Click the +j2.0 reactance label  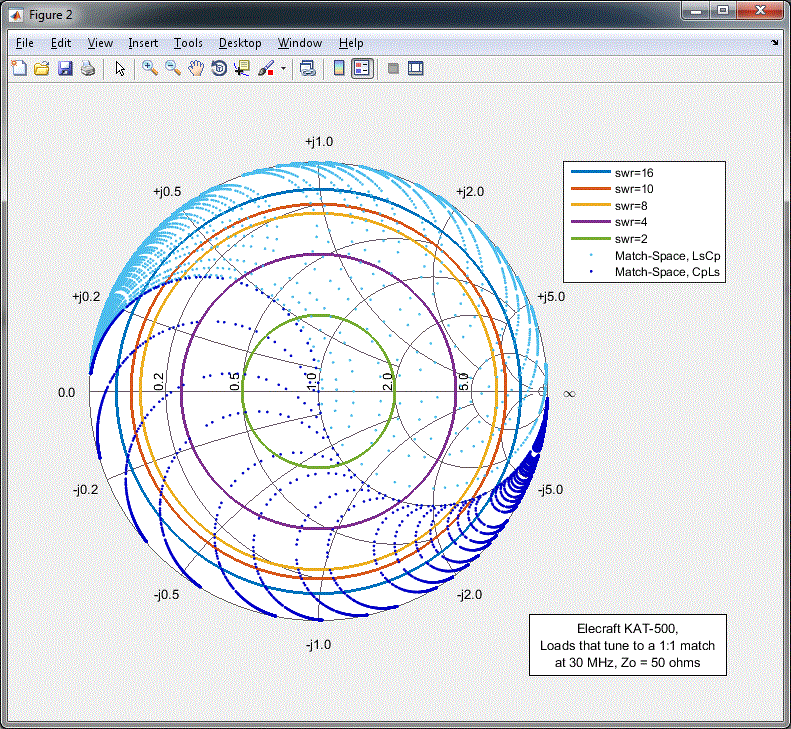tap(470, 192)
